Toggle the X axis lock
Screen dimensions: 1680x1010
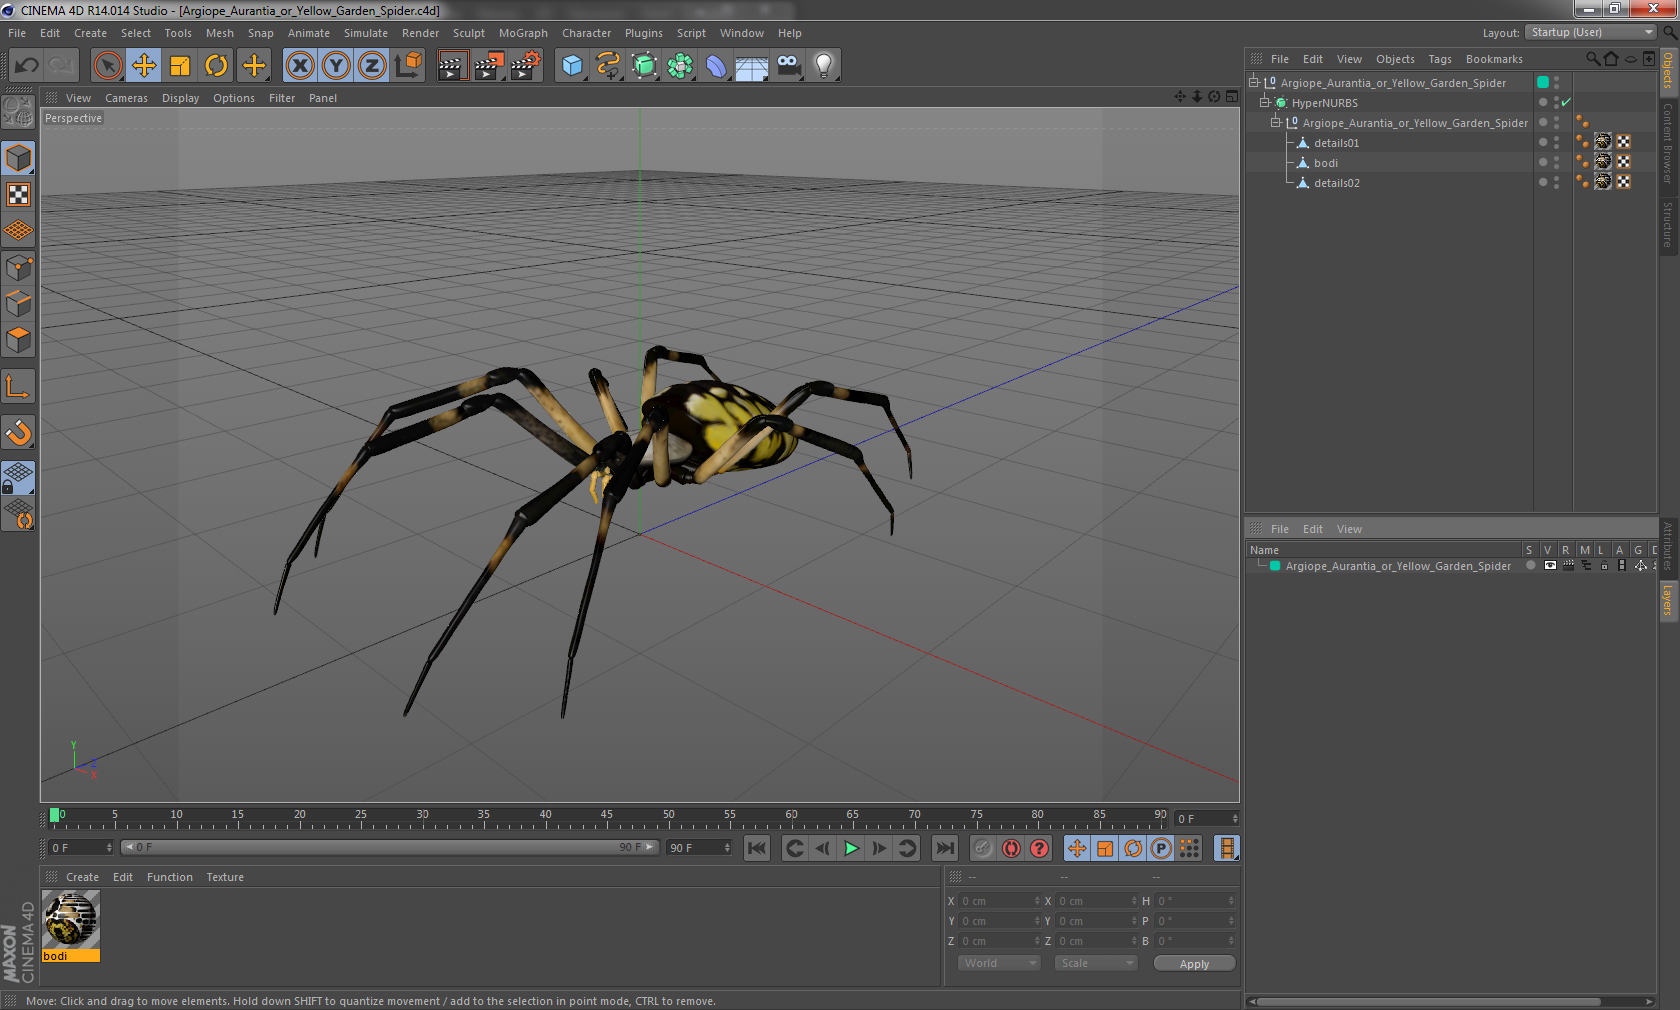tap(299, 66)
